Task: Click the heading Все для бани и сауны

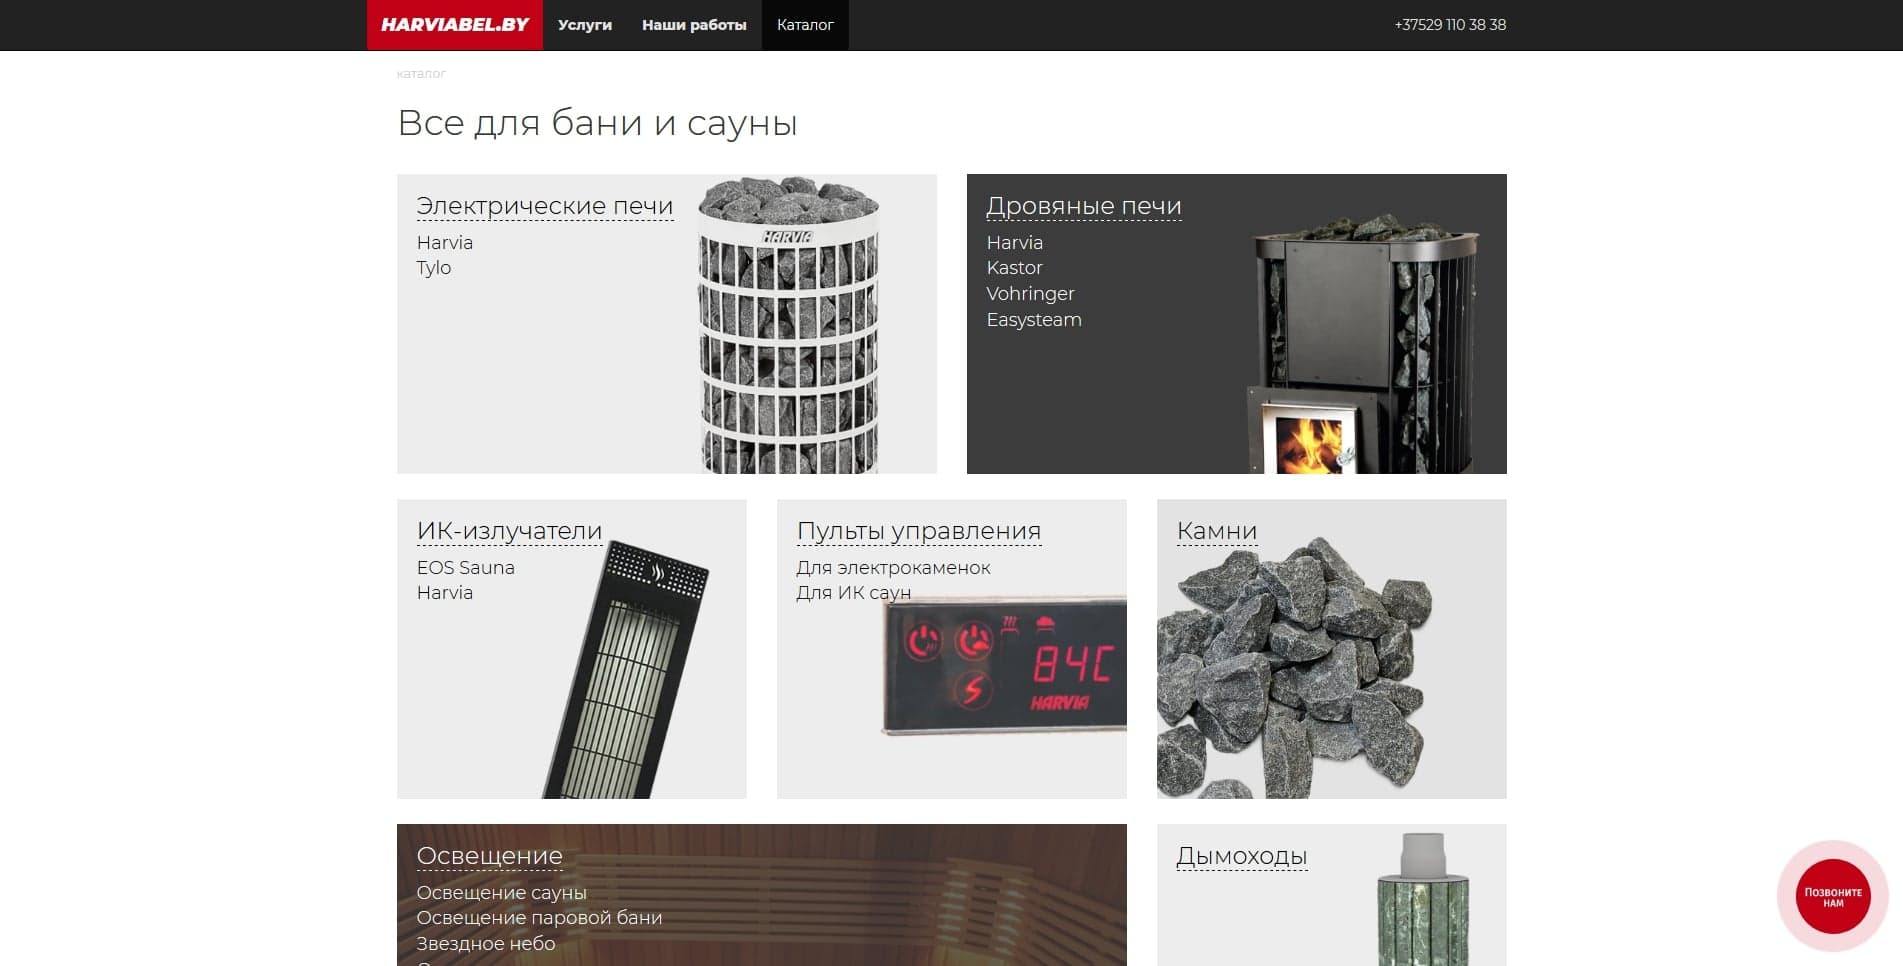Action: pos(597,123)
